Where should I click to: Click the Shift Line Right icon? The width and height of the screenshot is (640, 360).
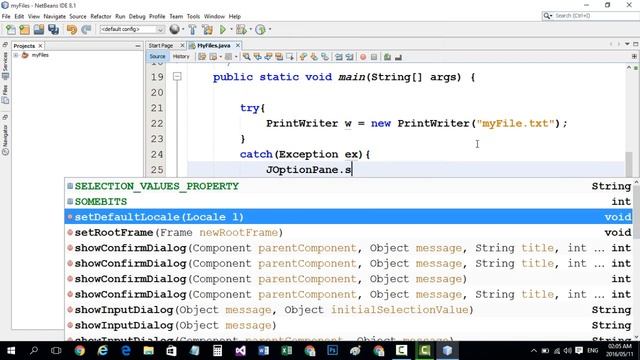[349, 57]
